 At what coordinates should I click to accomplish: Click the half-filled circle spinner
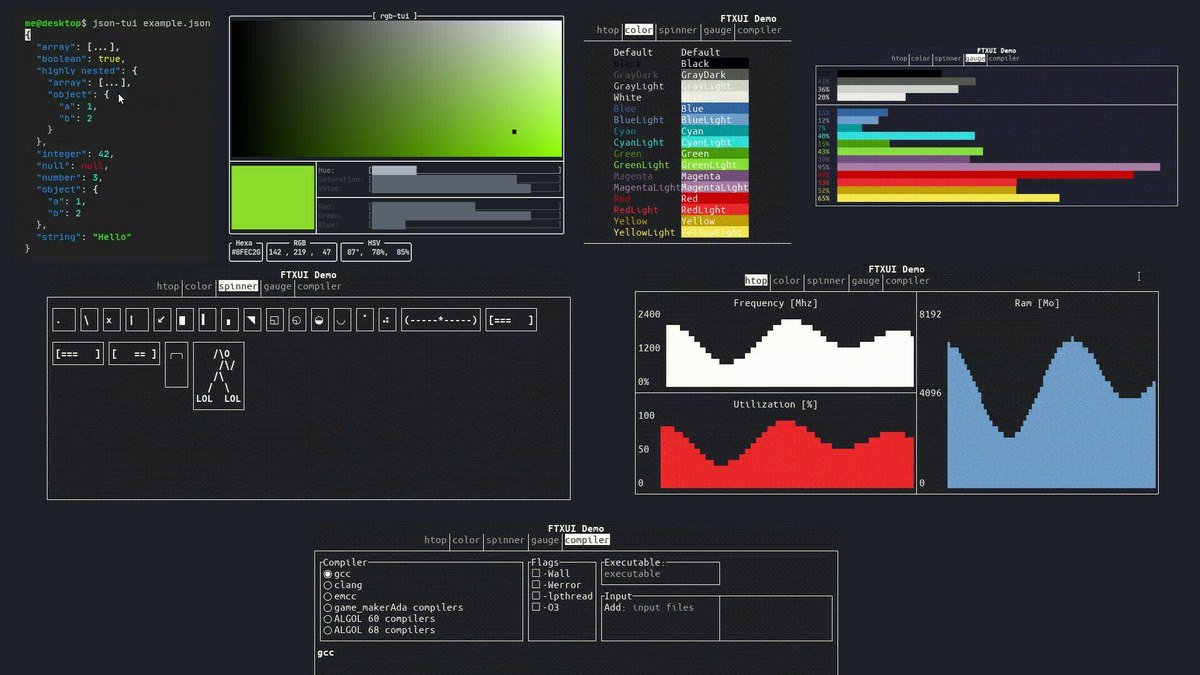[x=320, y=320]
